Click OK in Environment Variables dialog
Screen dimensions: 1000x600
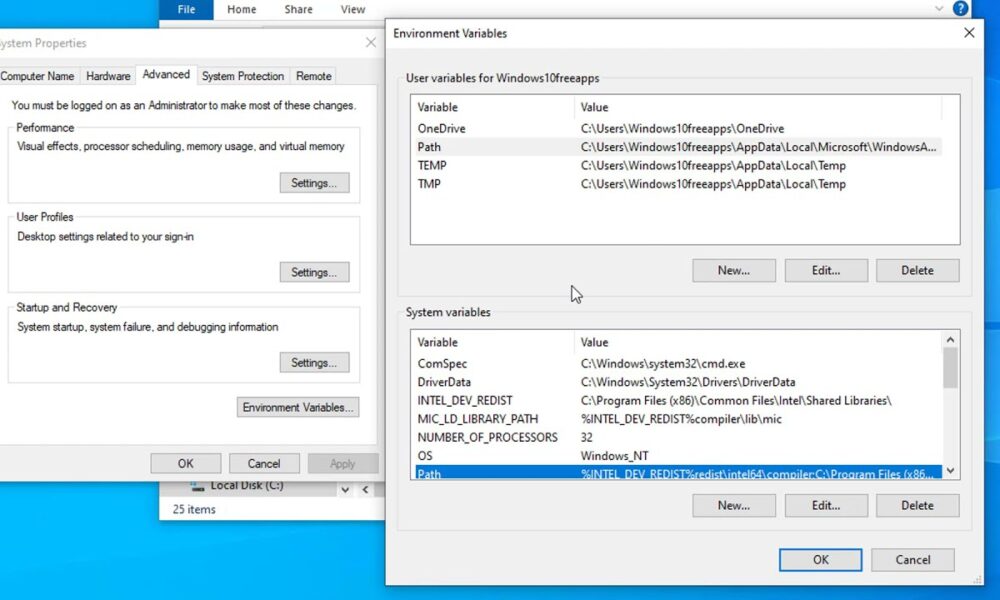(x=819, y=560)
